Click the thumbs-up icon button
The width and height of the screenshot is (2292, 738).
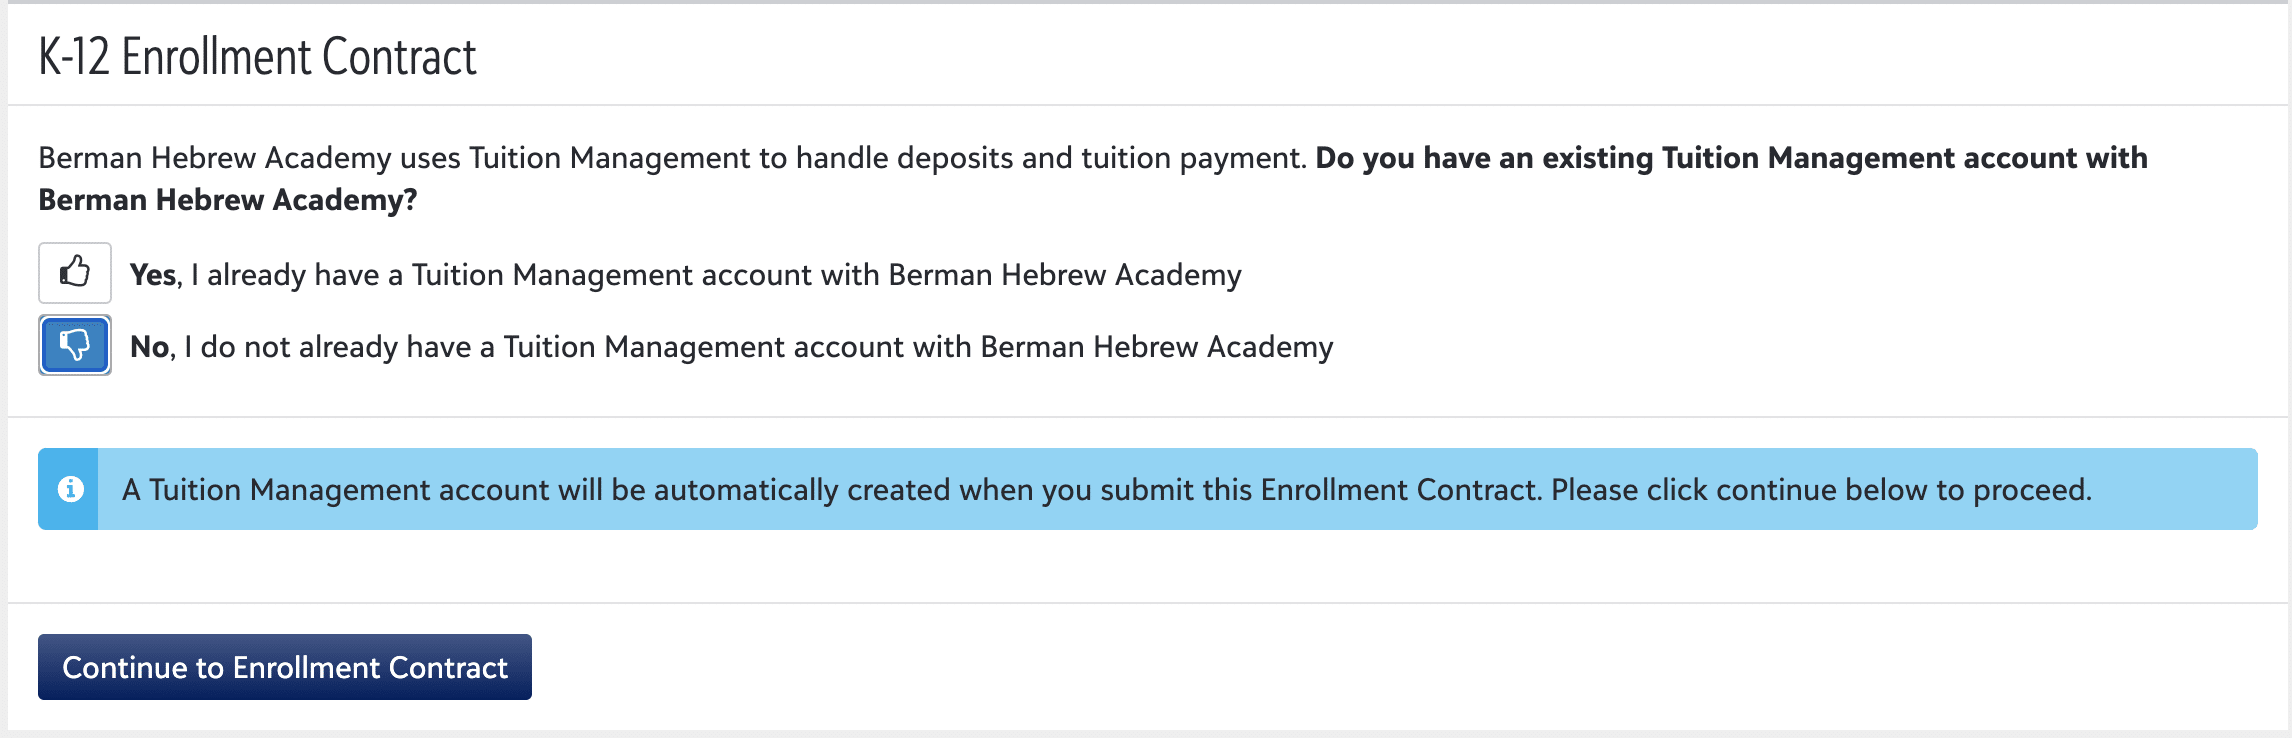pos(75,273)
